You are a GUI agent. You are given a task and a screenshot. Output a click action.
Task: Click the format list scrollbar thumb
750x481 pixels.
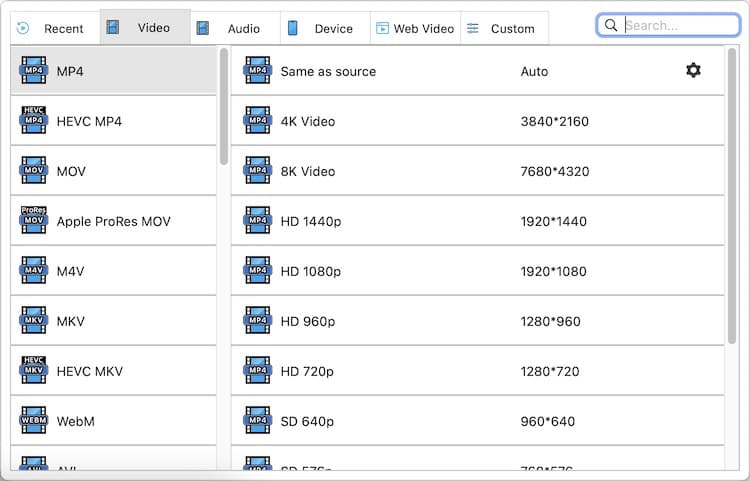tap(223, 106)
